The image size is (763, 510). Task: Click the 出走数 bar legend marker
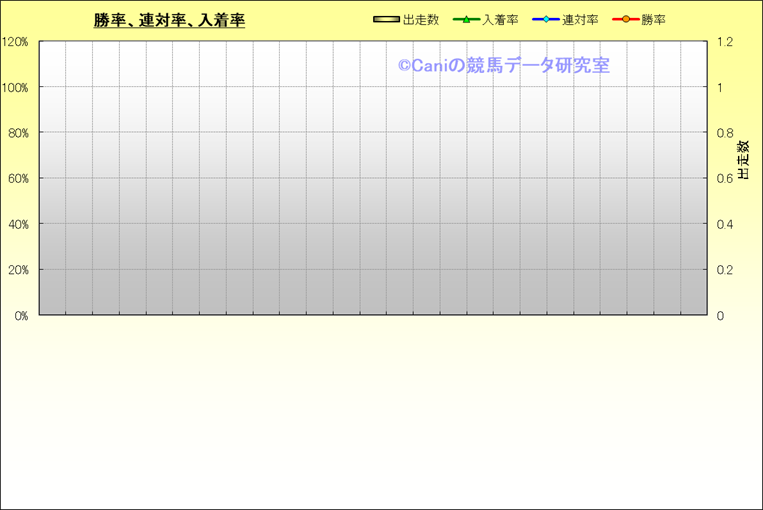pos(386,20)
